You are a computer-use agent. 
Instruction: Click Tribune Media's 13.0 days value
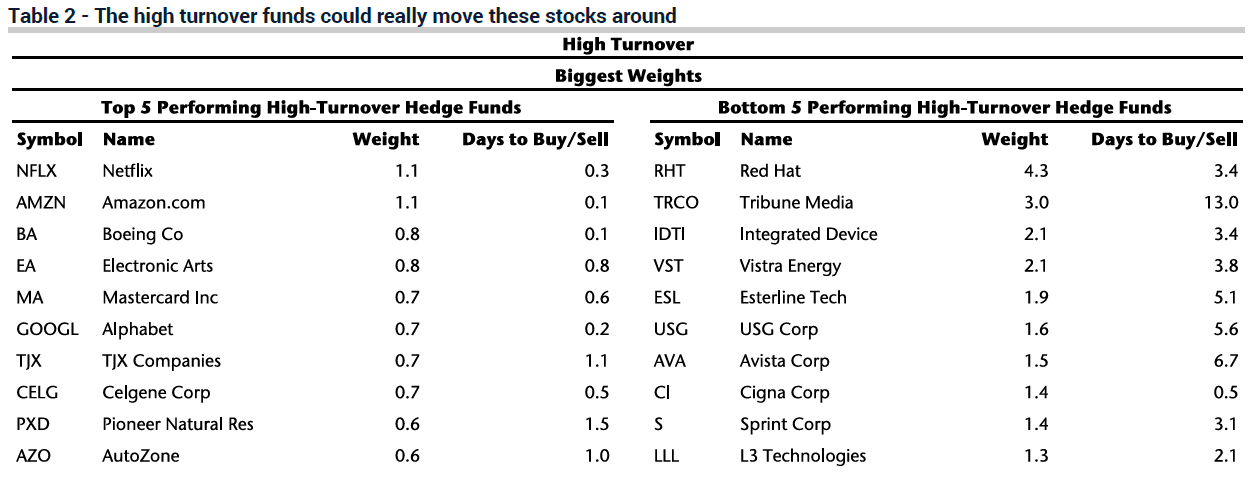pos(1220,202)
